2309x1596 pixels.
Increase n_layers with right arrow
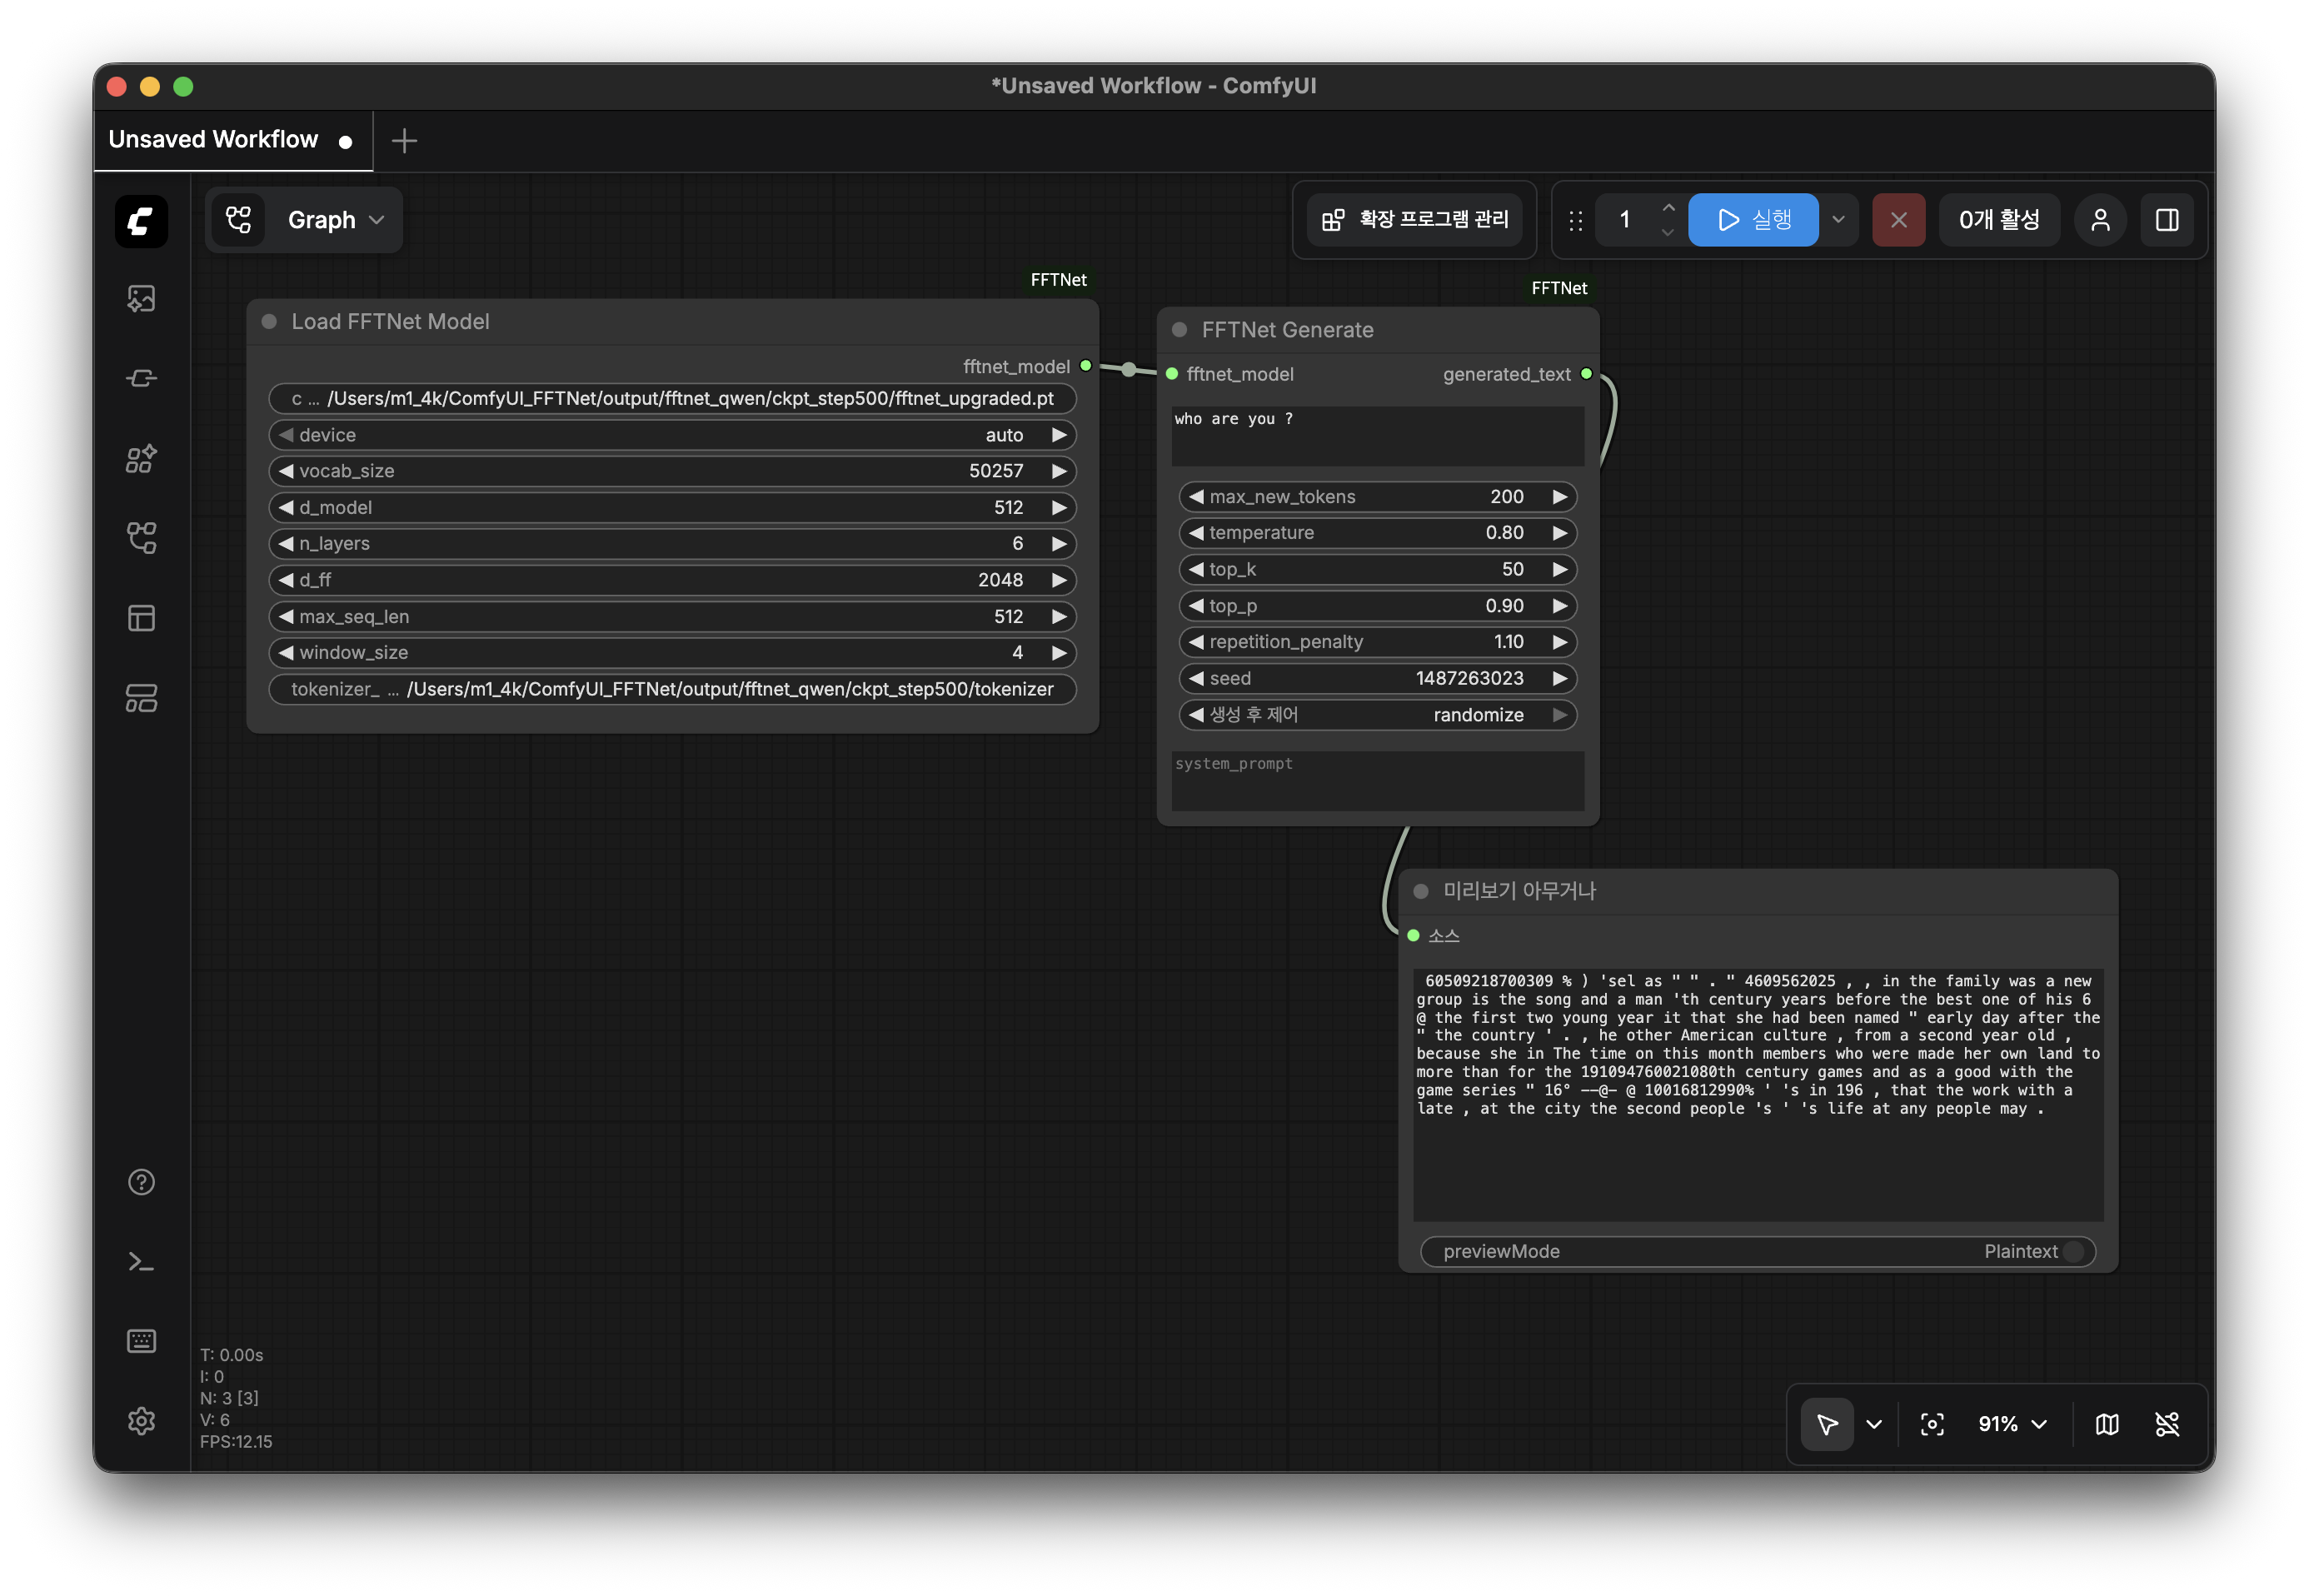coord(1058,543)
